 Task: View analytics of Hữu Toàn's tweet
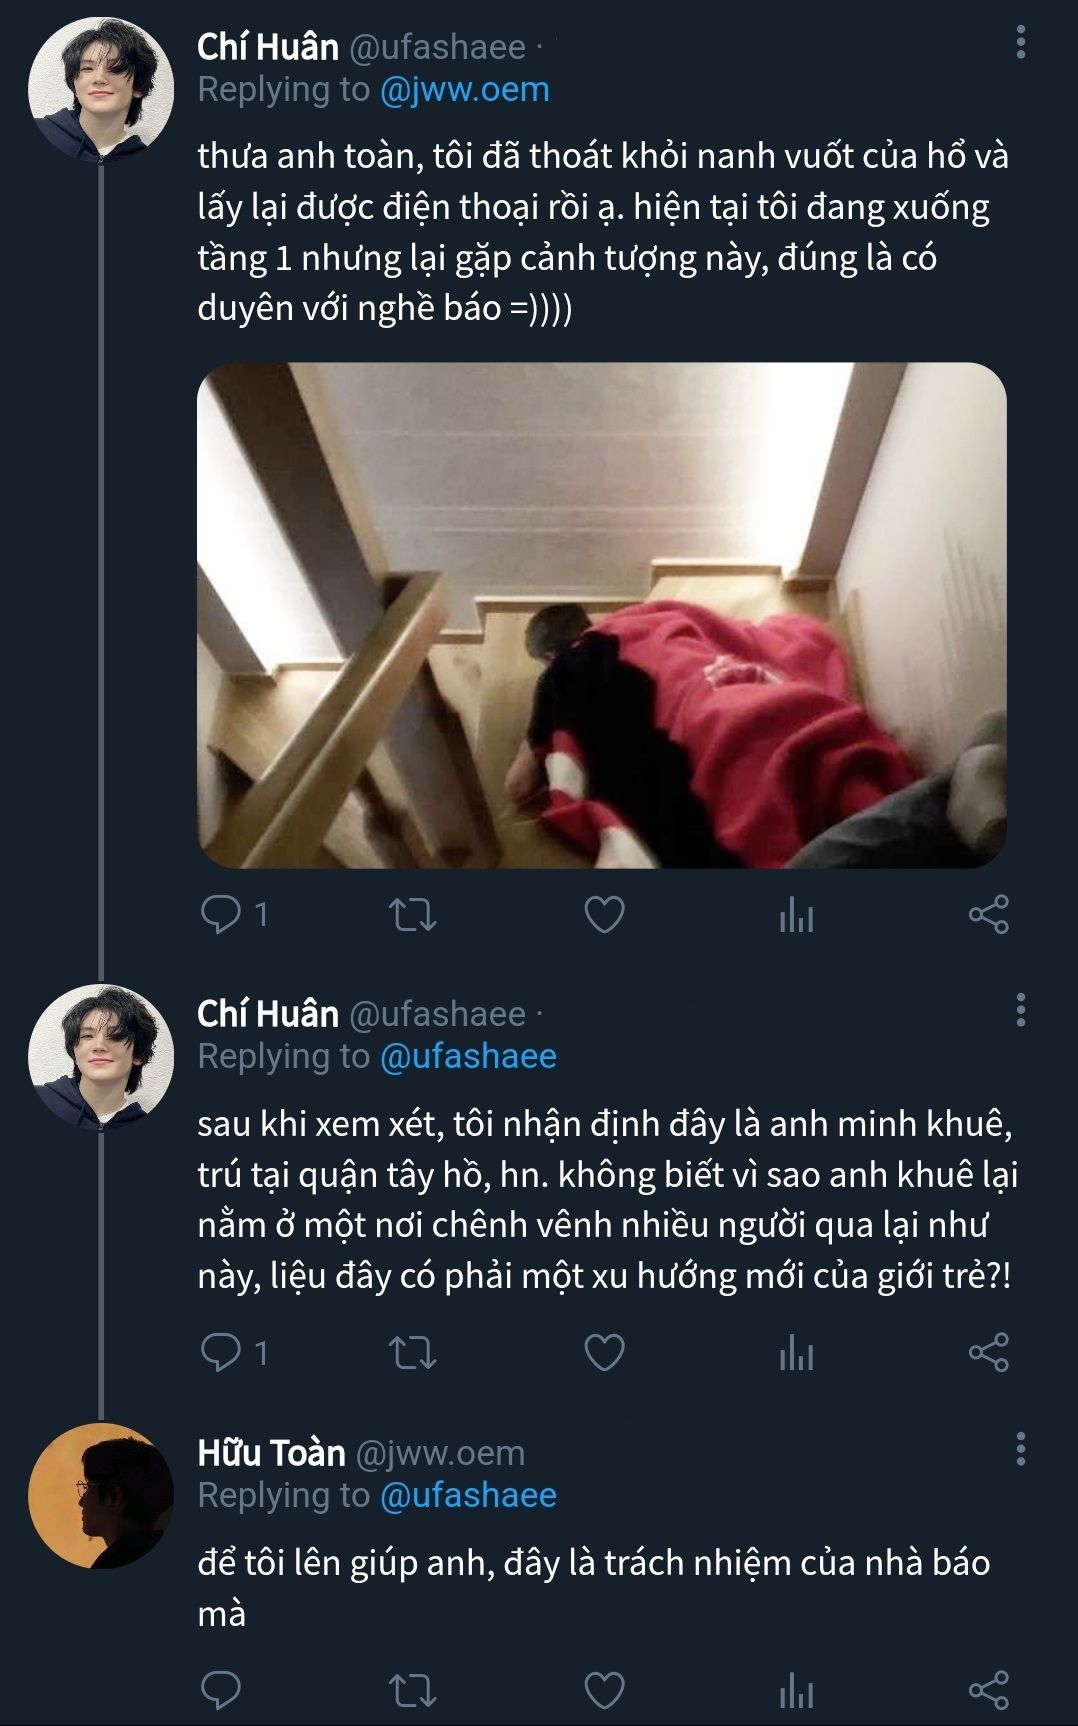click(796, 1690)
